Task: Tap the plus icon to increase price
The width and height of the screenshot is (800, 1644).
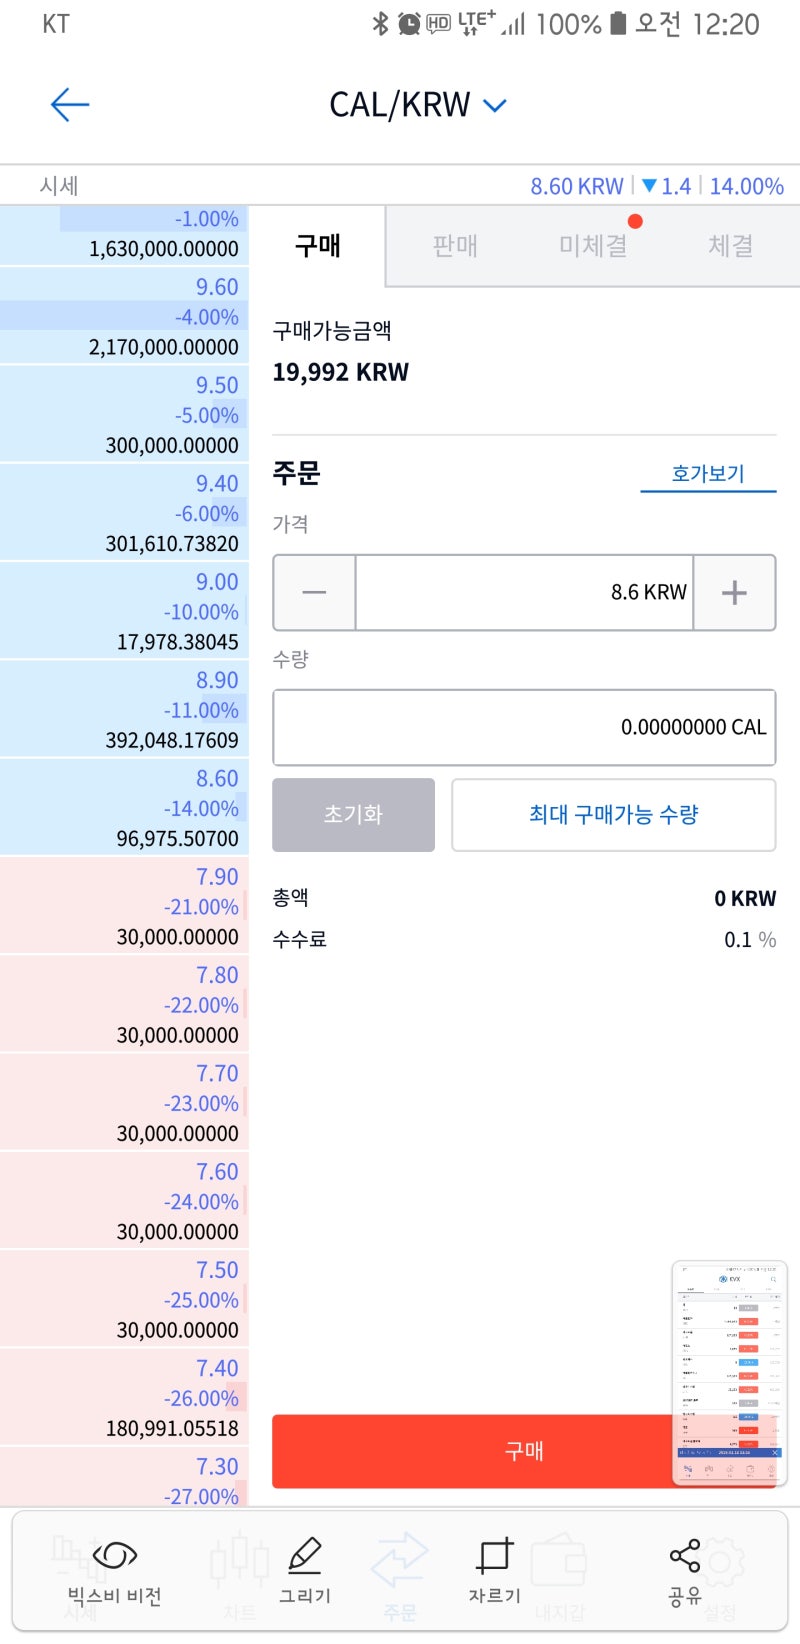Action: click(x=735, y=592)
